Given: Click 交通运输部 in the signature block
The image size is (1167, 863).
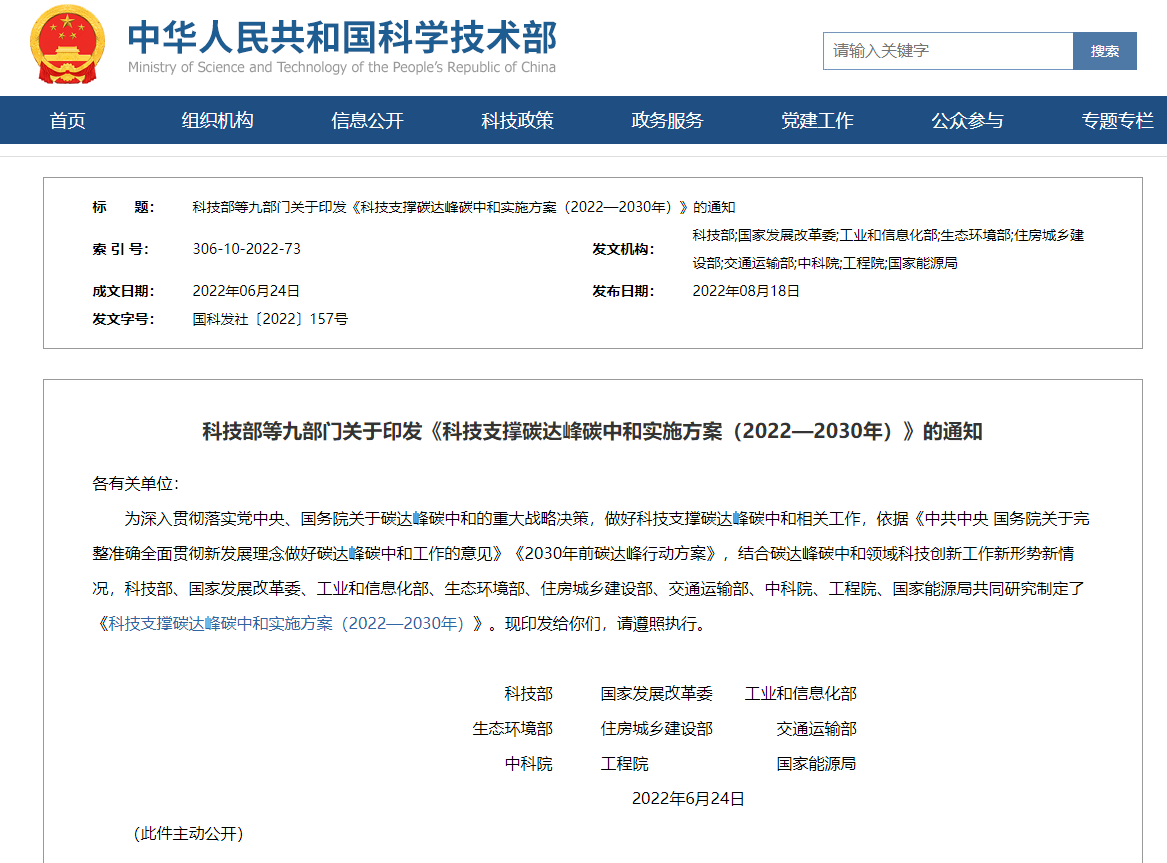Looking at the screenshot, I should click(816, 728).
